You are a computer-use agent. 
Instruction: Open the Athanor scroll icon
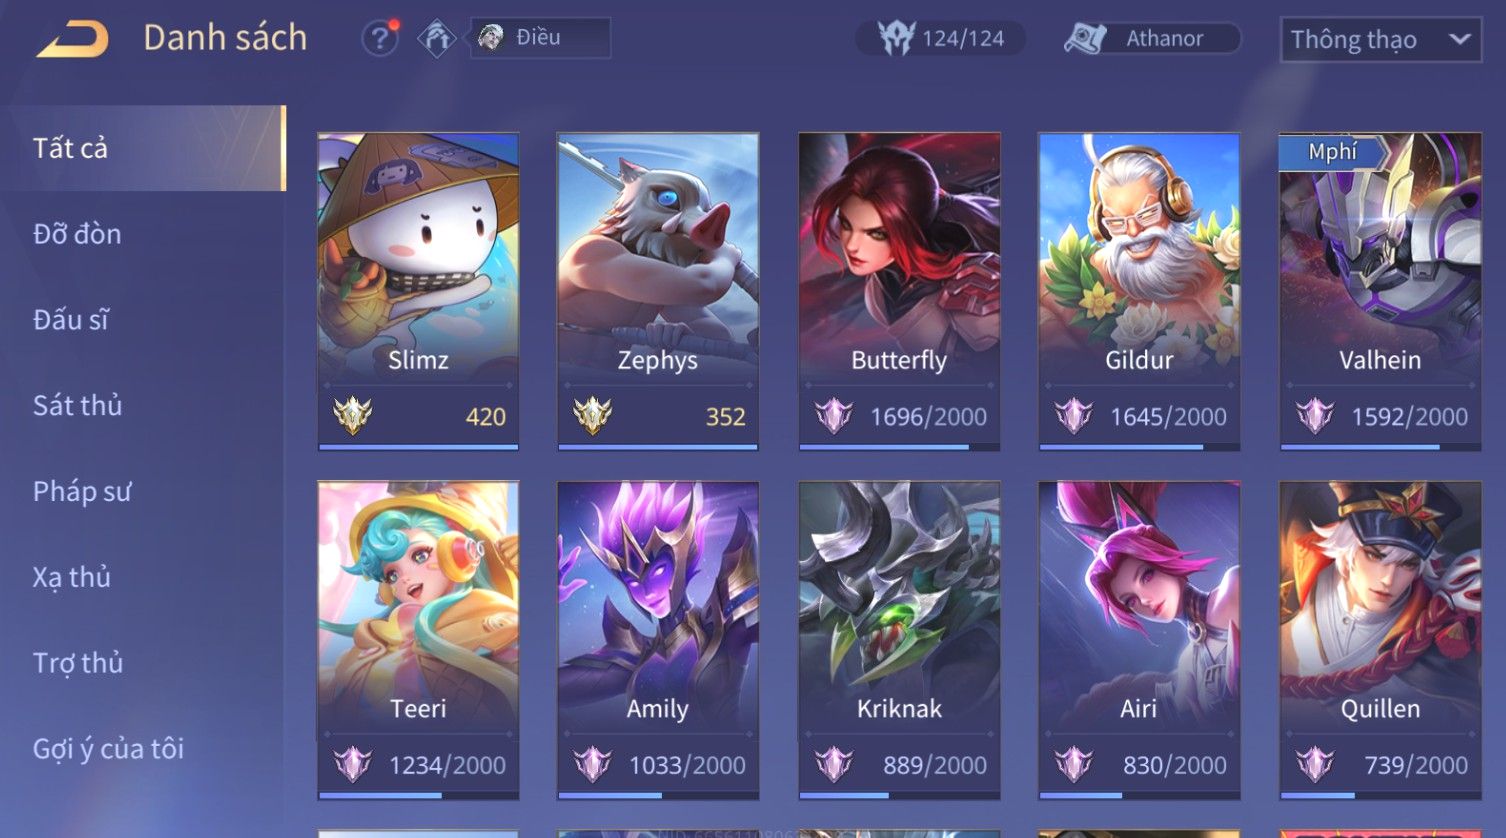click(x=1085, y=38)
